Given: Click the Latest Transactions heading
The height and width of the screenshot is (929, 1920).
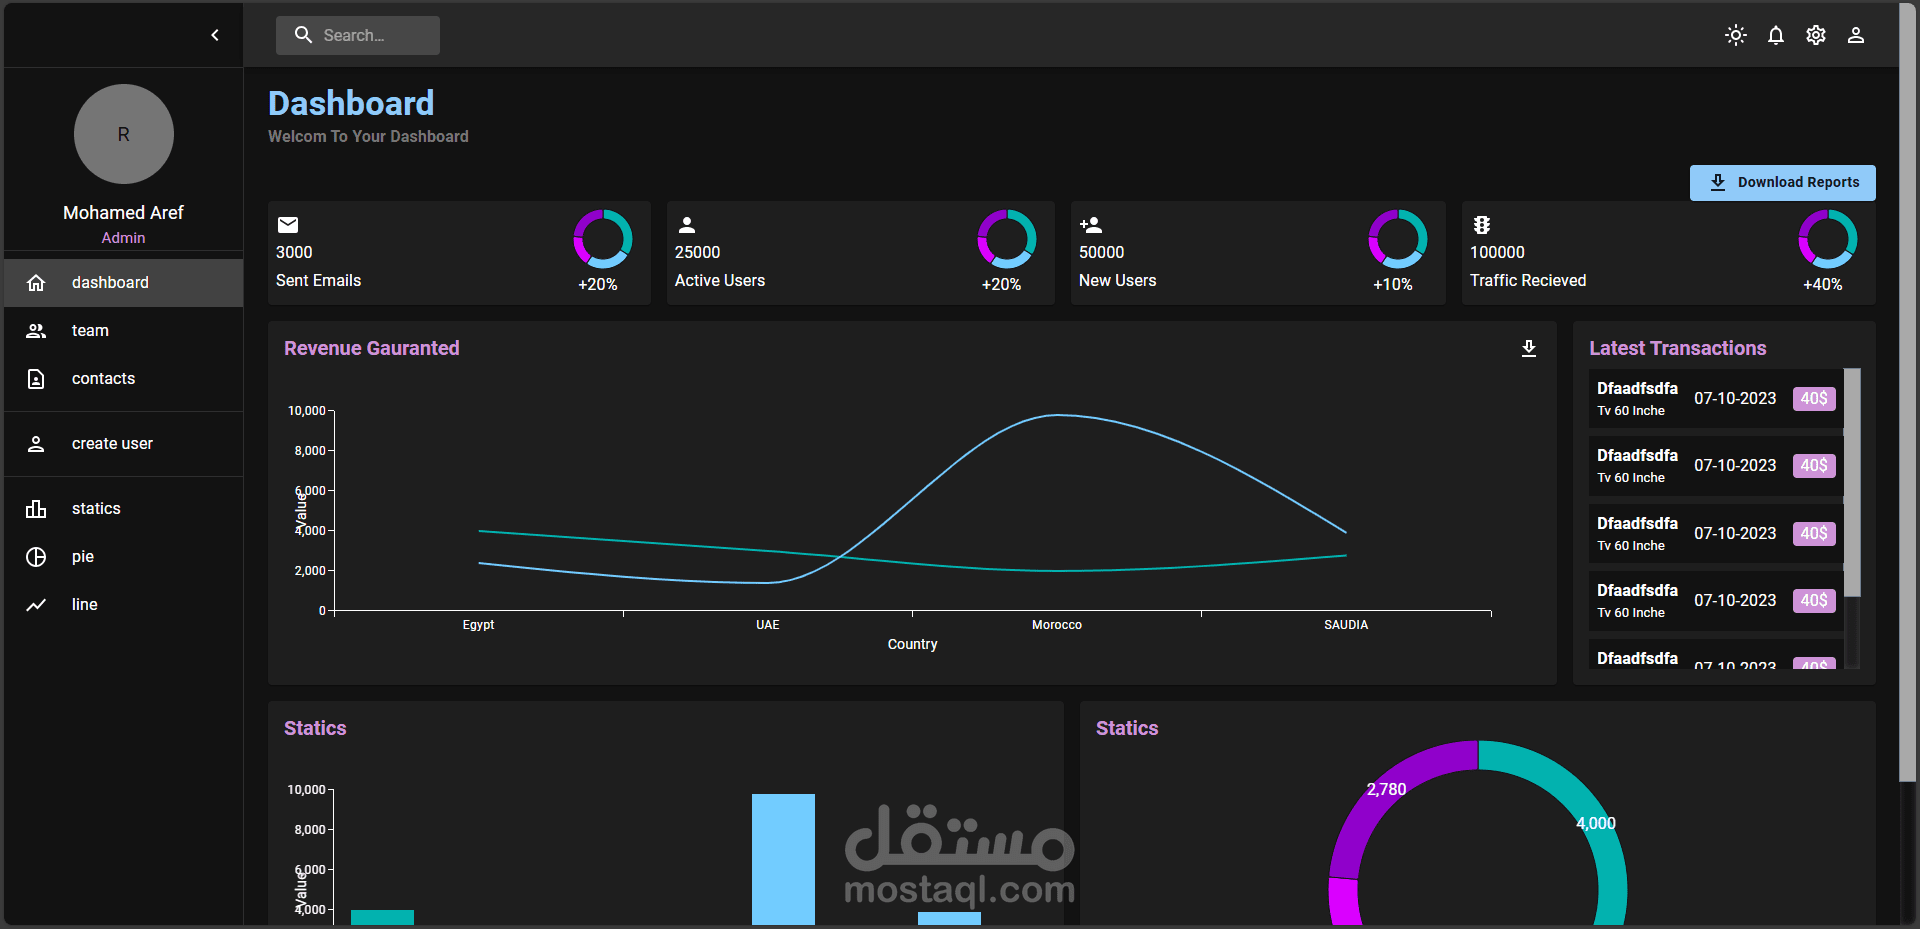Looking at the screenshot, I should [x=1678, y=348].
